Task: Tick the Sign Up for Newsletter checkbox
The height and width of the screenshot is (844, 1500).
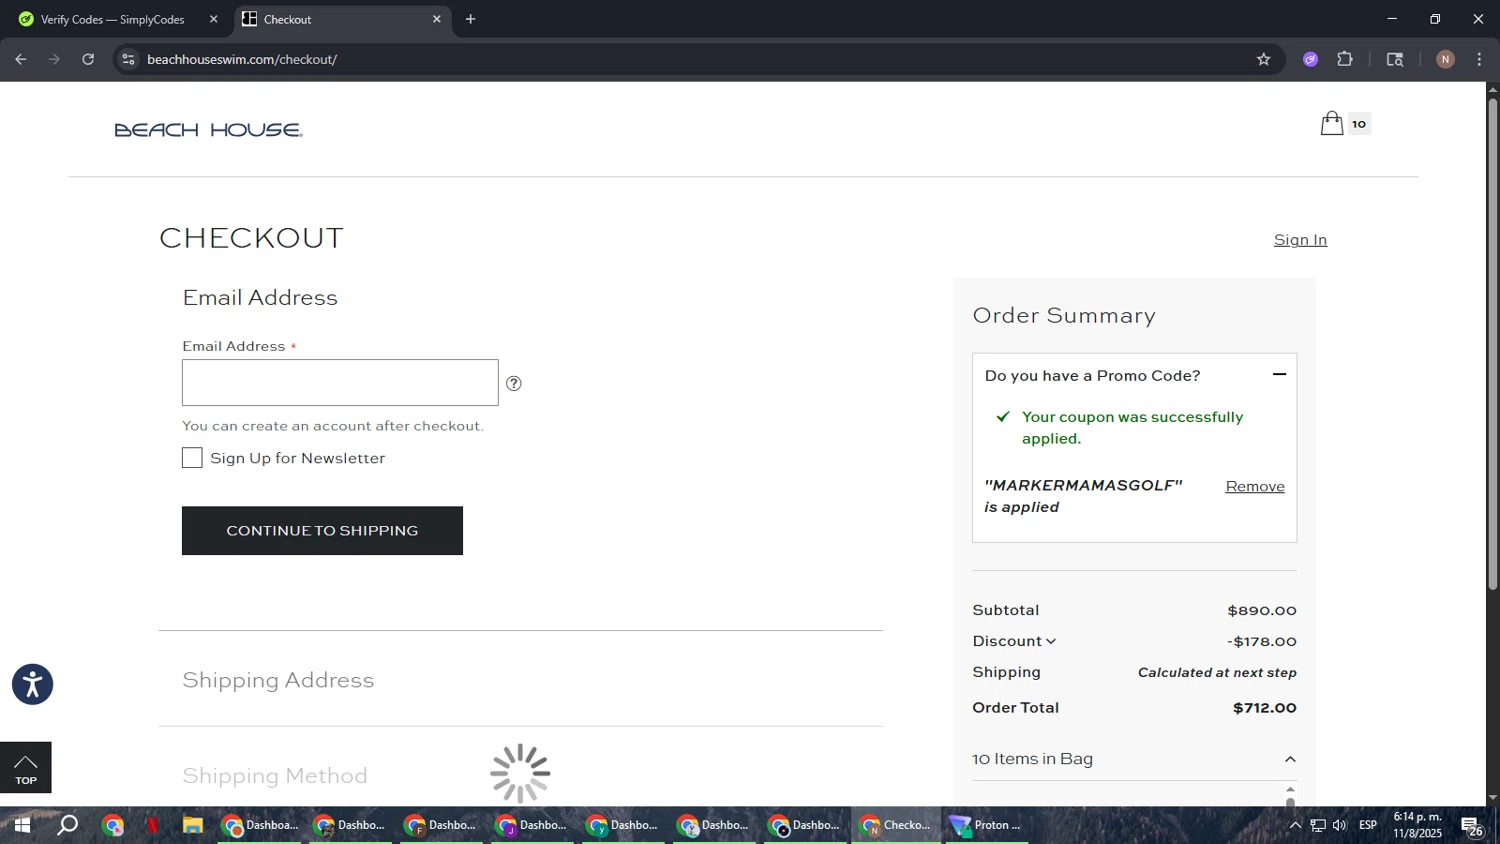Action: click(192, 458)
